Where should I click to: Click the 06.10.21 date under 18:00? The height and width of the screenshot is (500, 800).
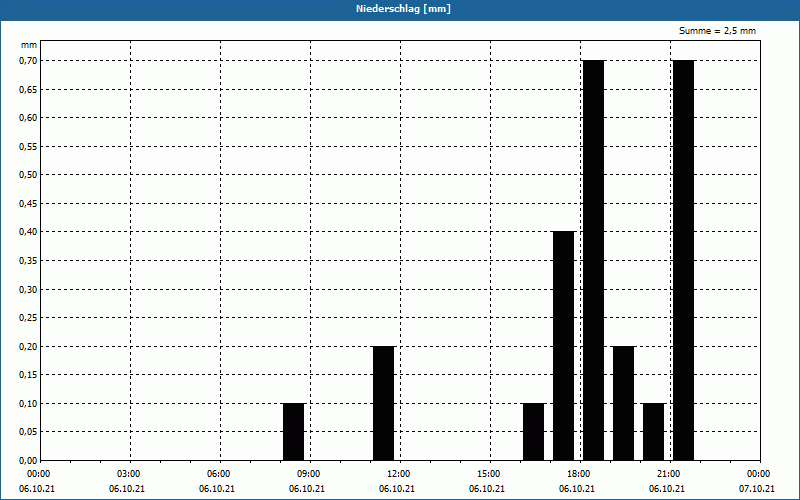click(x=577, y=489)
